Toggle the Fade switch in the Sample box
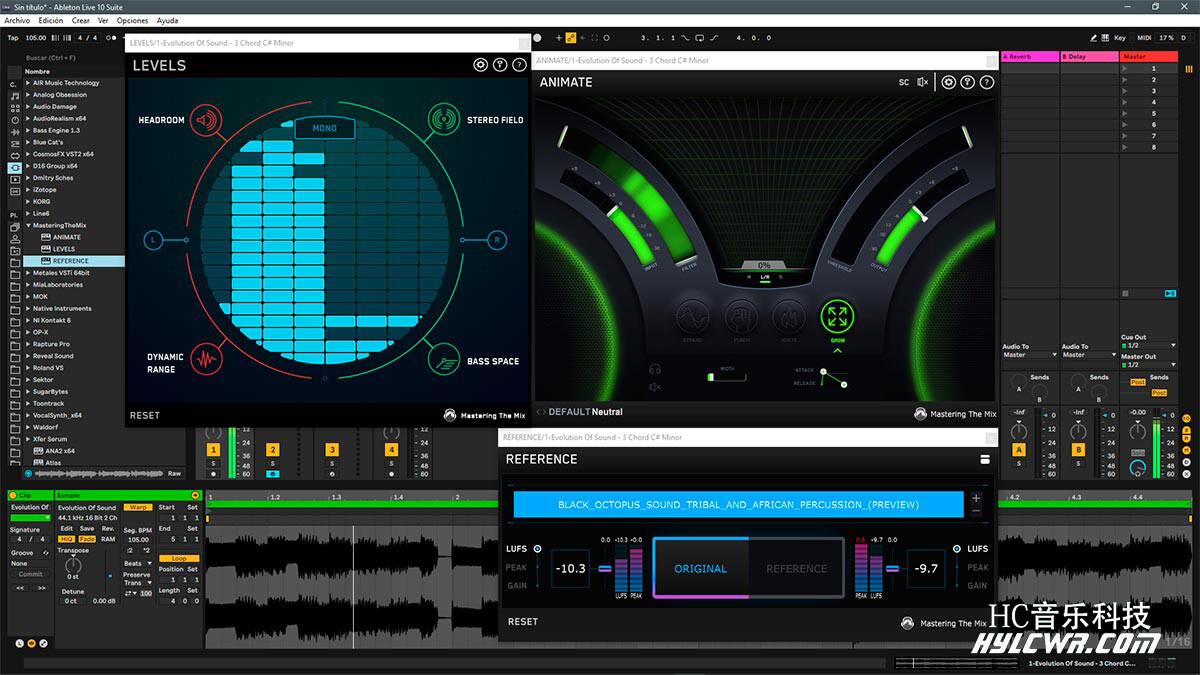The width and height of the screenshot is (1200, 675). click(87, 539)
